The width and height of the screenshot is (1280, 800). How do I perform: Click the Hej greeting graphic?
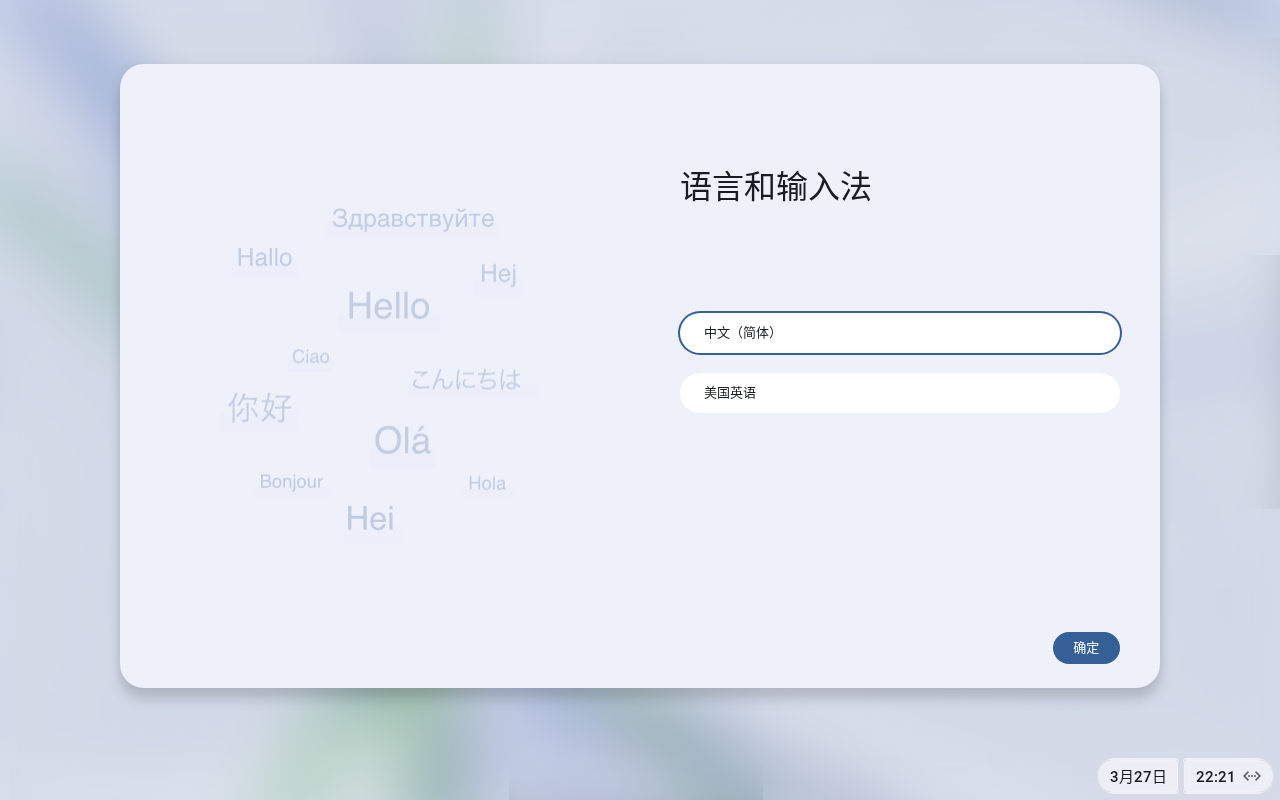[498, 273]
